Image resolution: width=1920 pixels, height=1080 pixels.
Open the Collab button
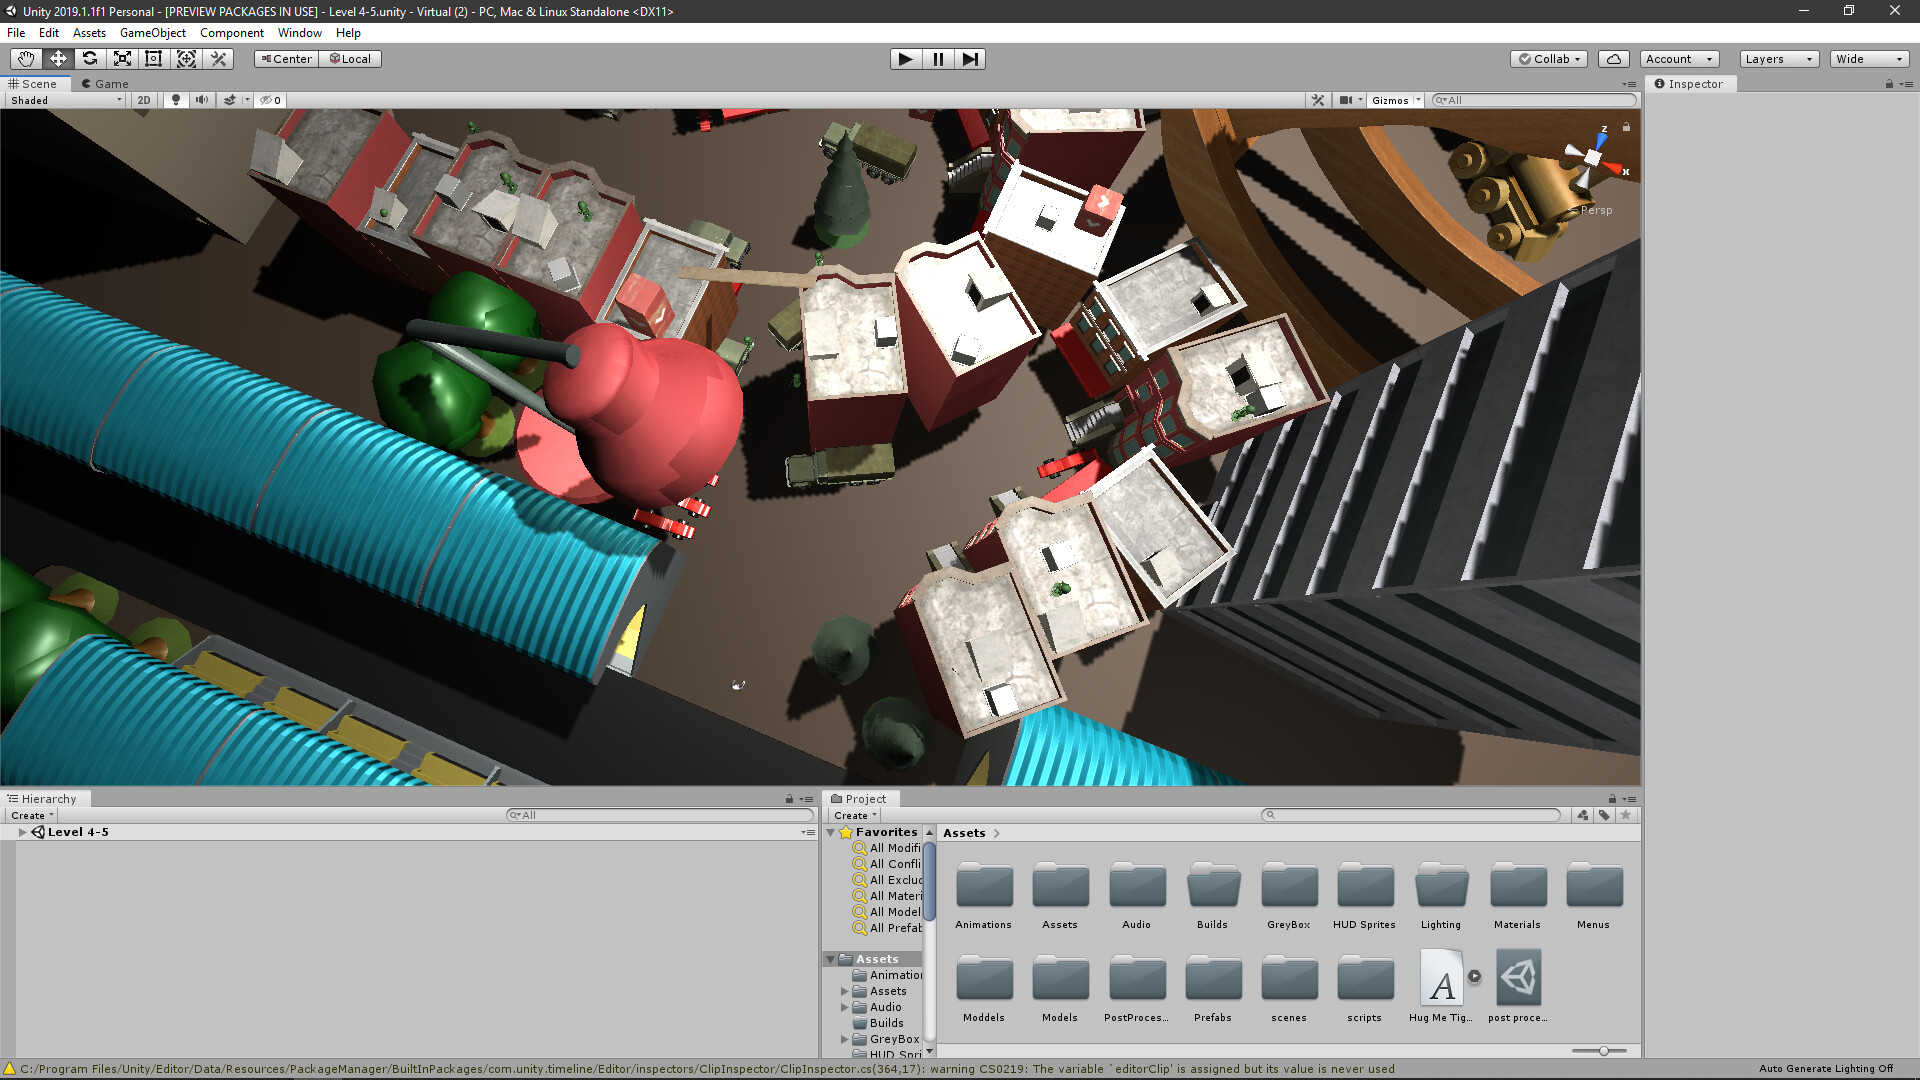pos(1549,59)
